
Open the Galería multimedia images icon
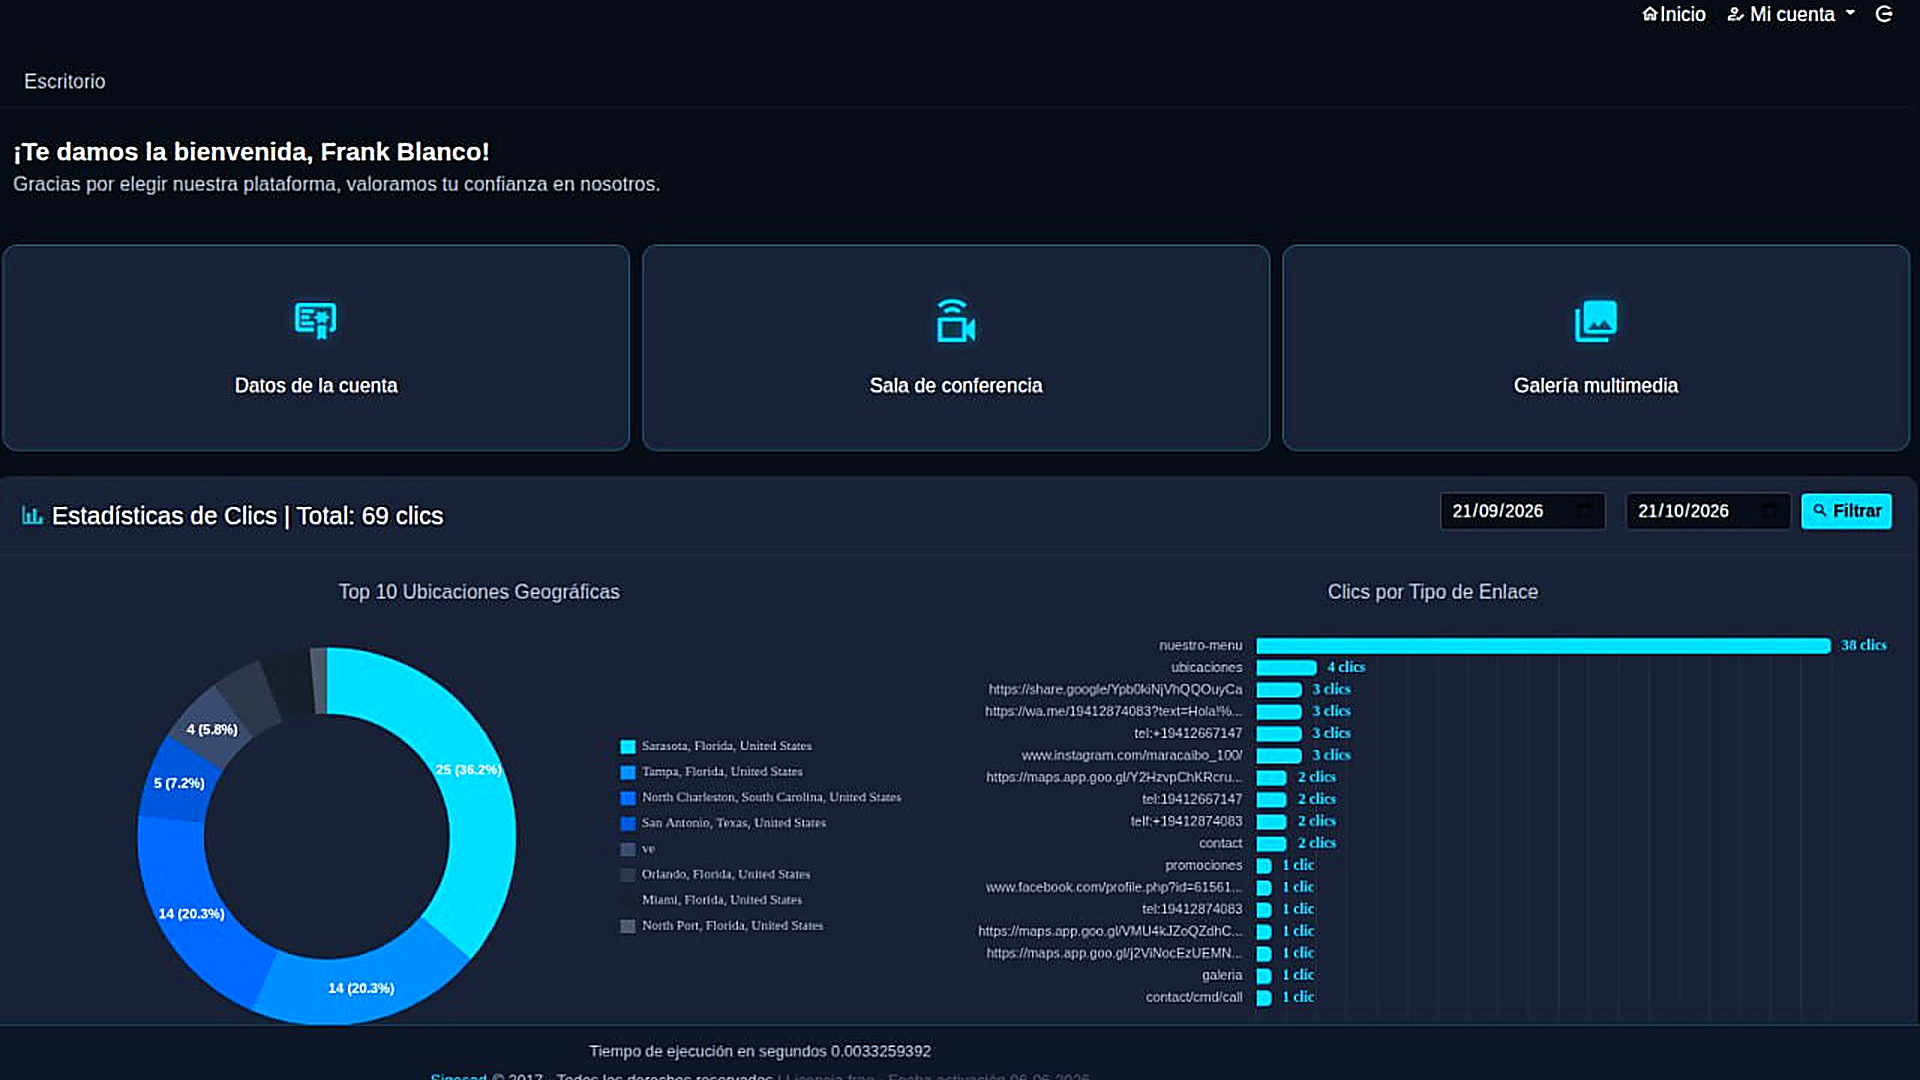pyautogui.click(x=1596, y=321)
